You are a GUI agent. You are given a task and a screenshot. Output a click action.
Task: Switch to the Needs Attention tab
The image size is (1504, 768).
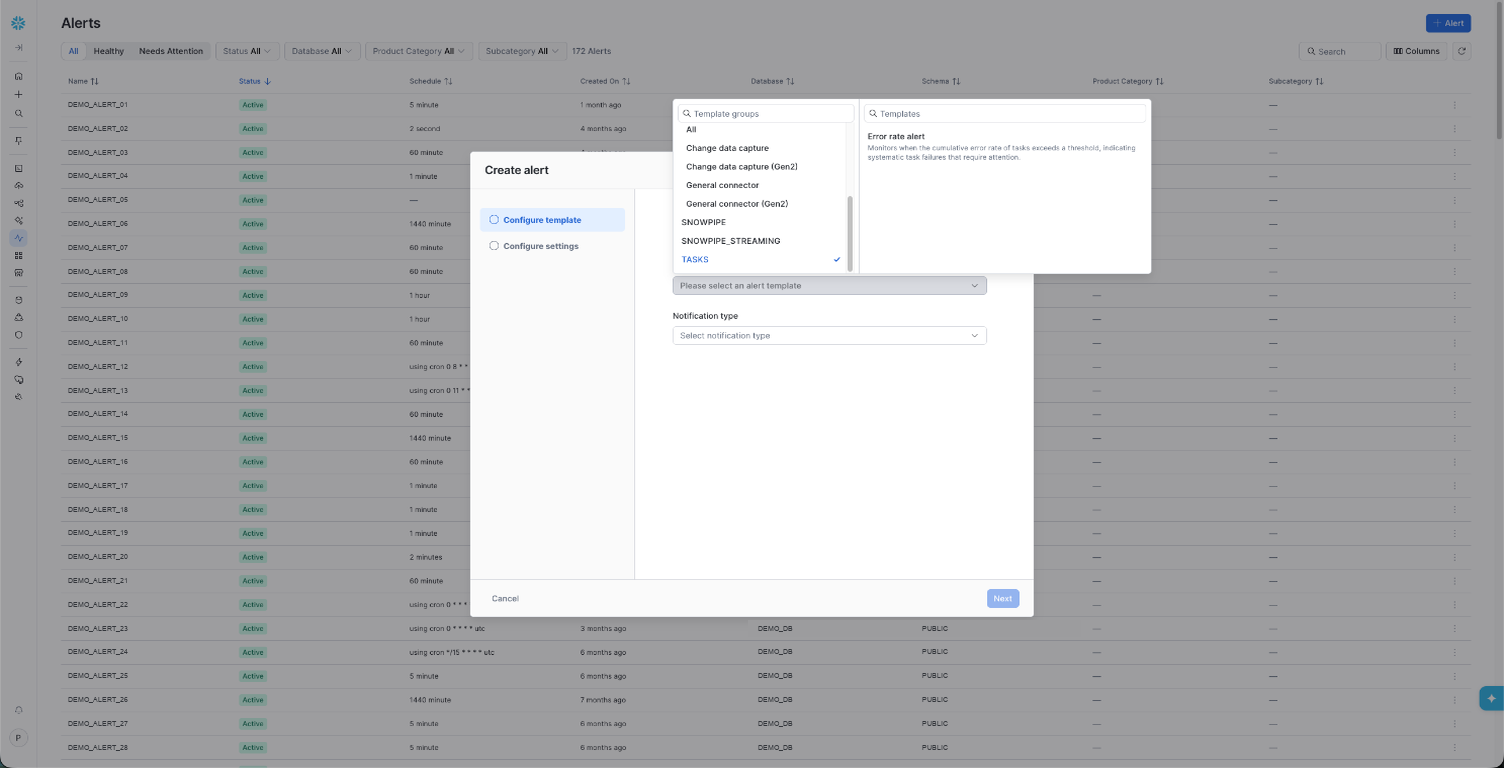[171, 51]
